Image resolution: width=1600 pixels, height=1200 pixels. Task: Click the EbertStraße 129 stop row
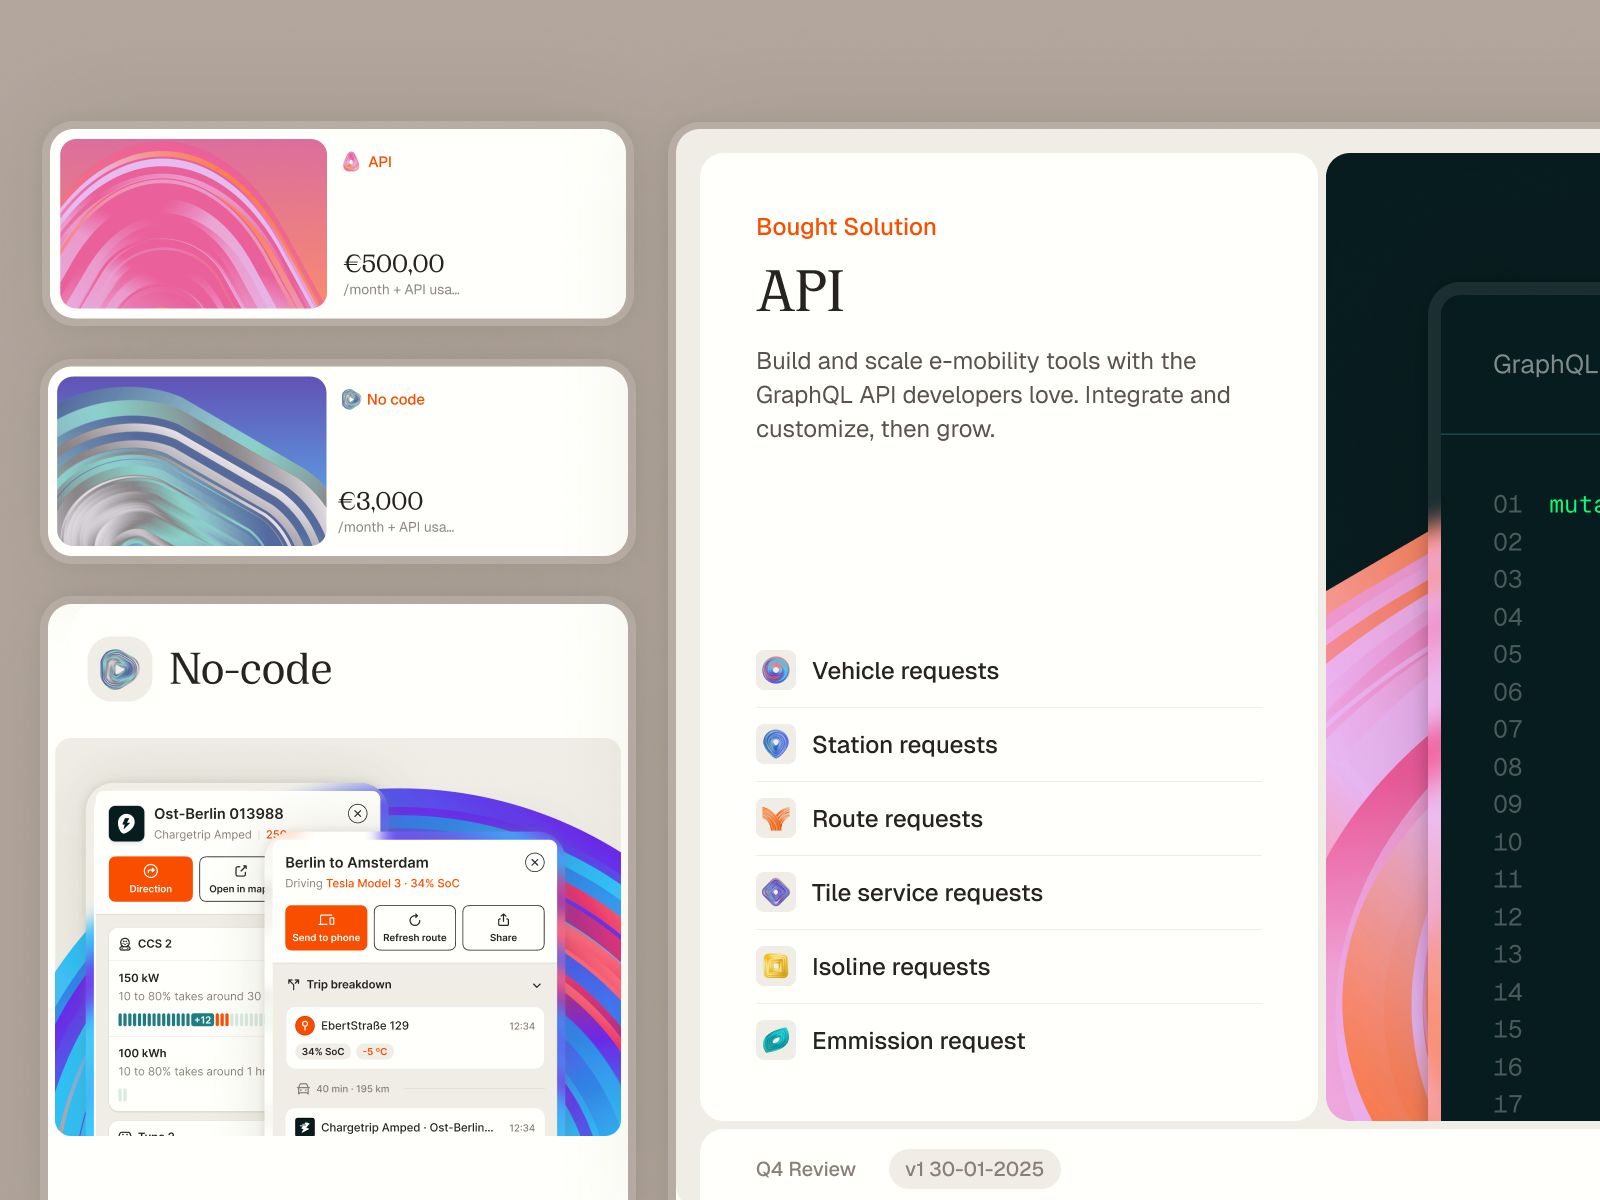[x=415, y=1038]
